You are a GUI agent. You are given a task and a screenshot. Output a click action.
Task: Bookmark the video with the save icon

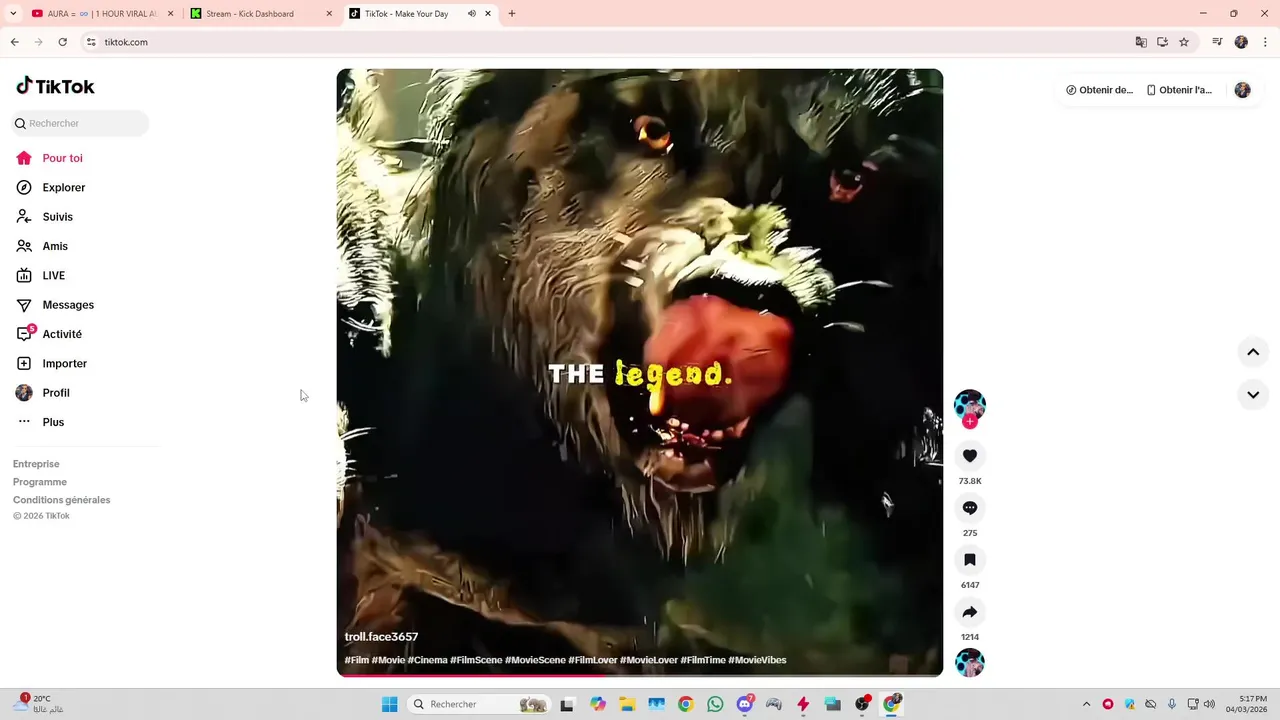point(970,560)
